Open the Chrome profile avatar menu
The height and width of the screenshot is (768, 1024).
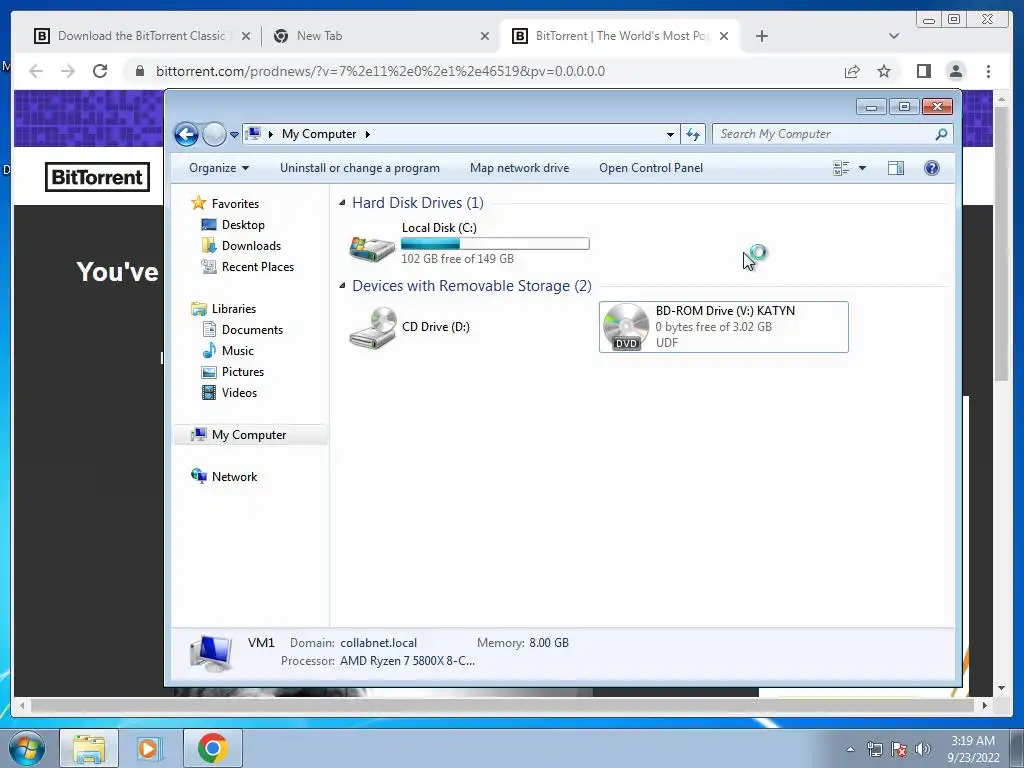[x=956, y=71]
